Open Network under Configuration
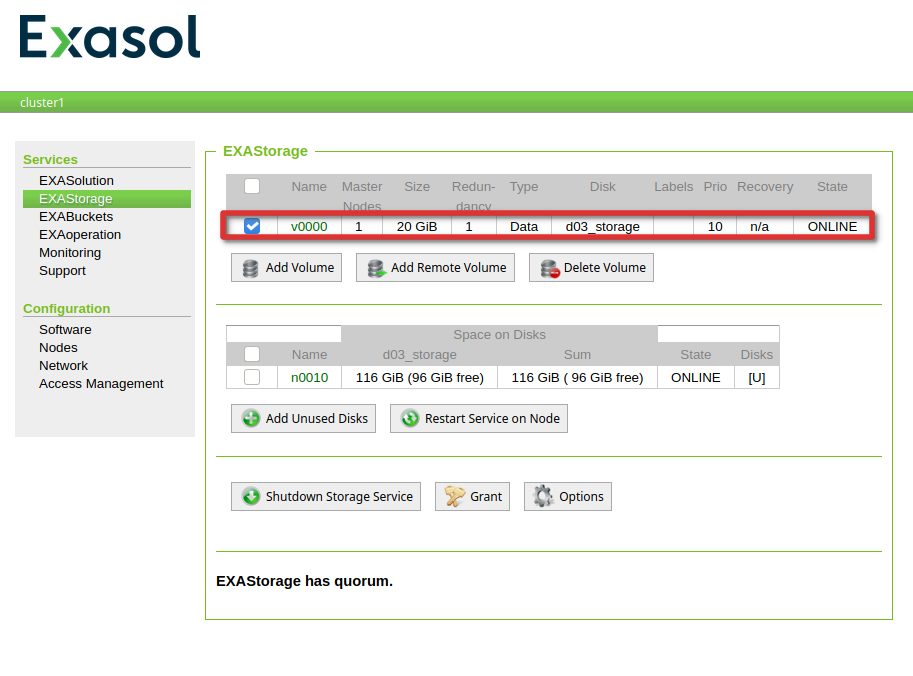913x676 pixels. pyautogui.click(x=63, y=366)
